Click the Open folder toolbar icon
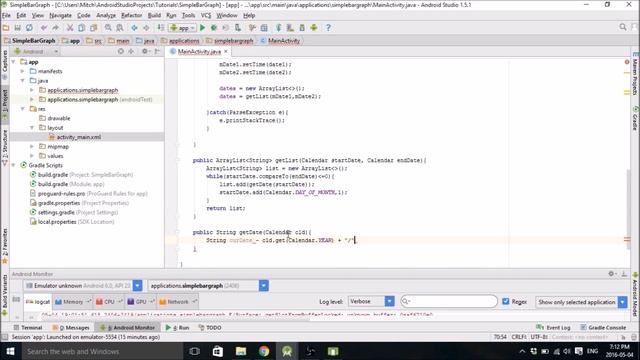Image resolution: width=640 pixels, height=360 pixels. [x=6, y=28]
